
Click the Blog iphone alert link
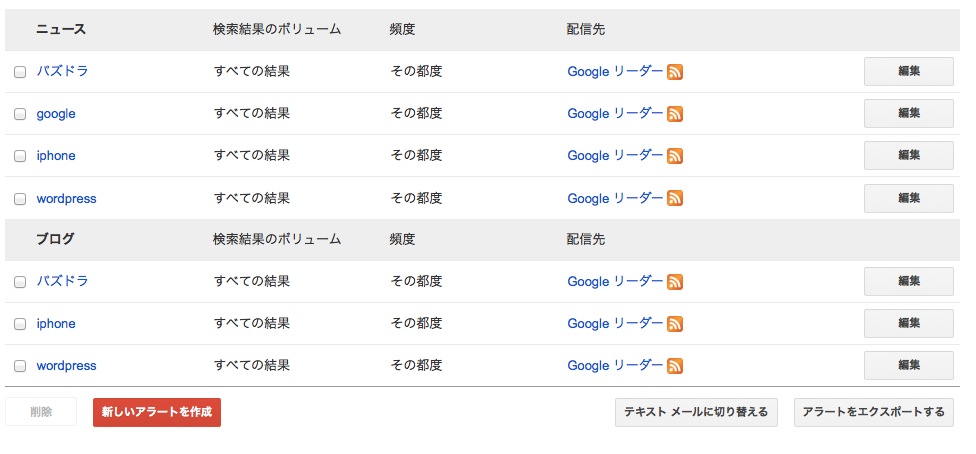click(x=56, y=324)
